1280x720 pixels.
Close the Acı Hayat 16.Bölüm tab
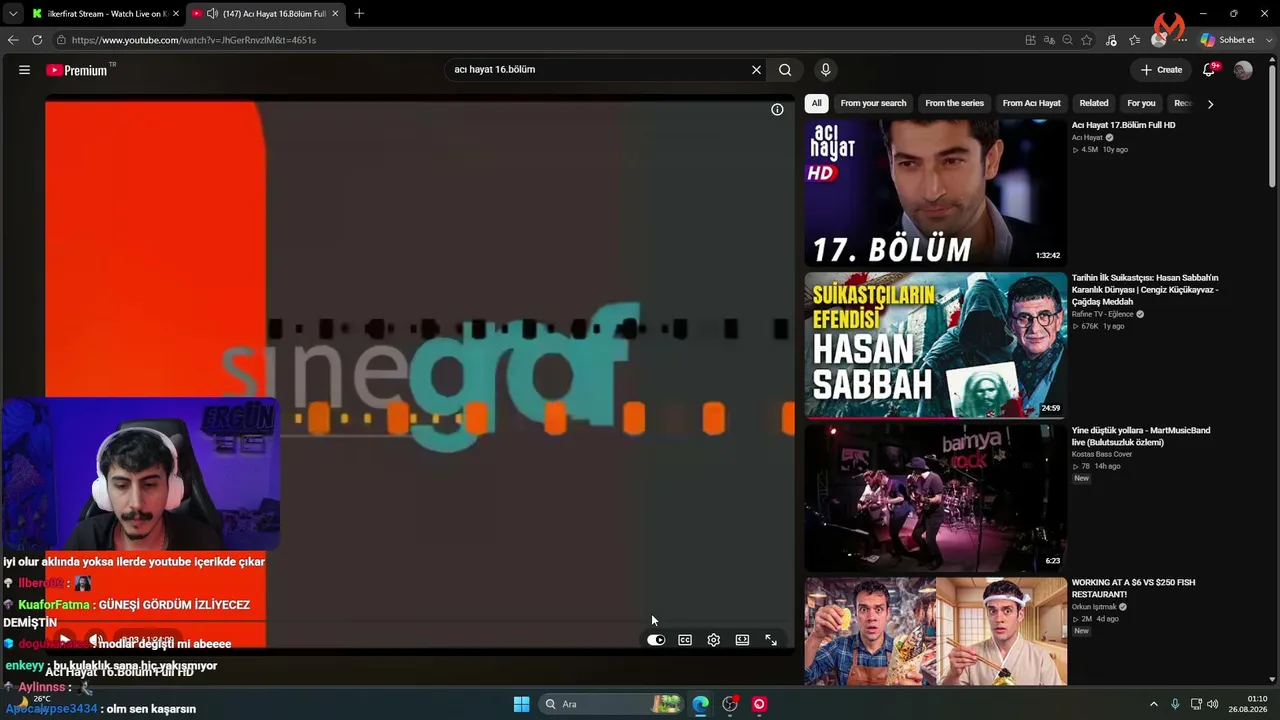click(335, 14)
